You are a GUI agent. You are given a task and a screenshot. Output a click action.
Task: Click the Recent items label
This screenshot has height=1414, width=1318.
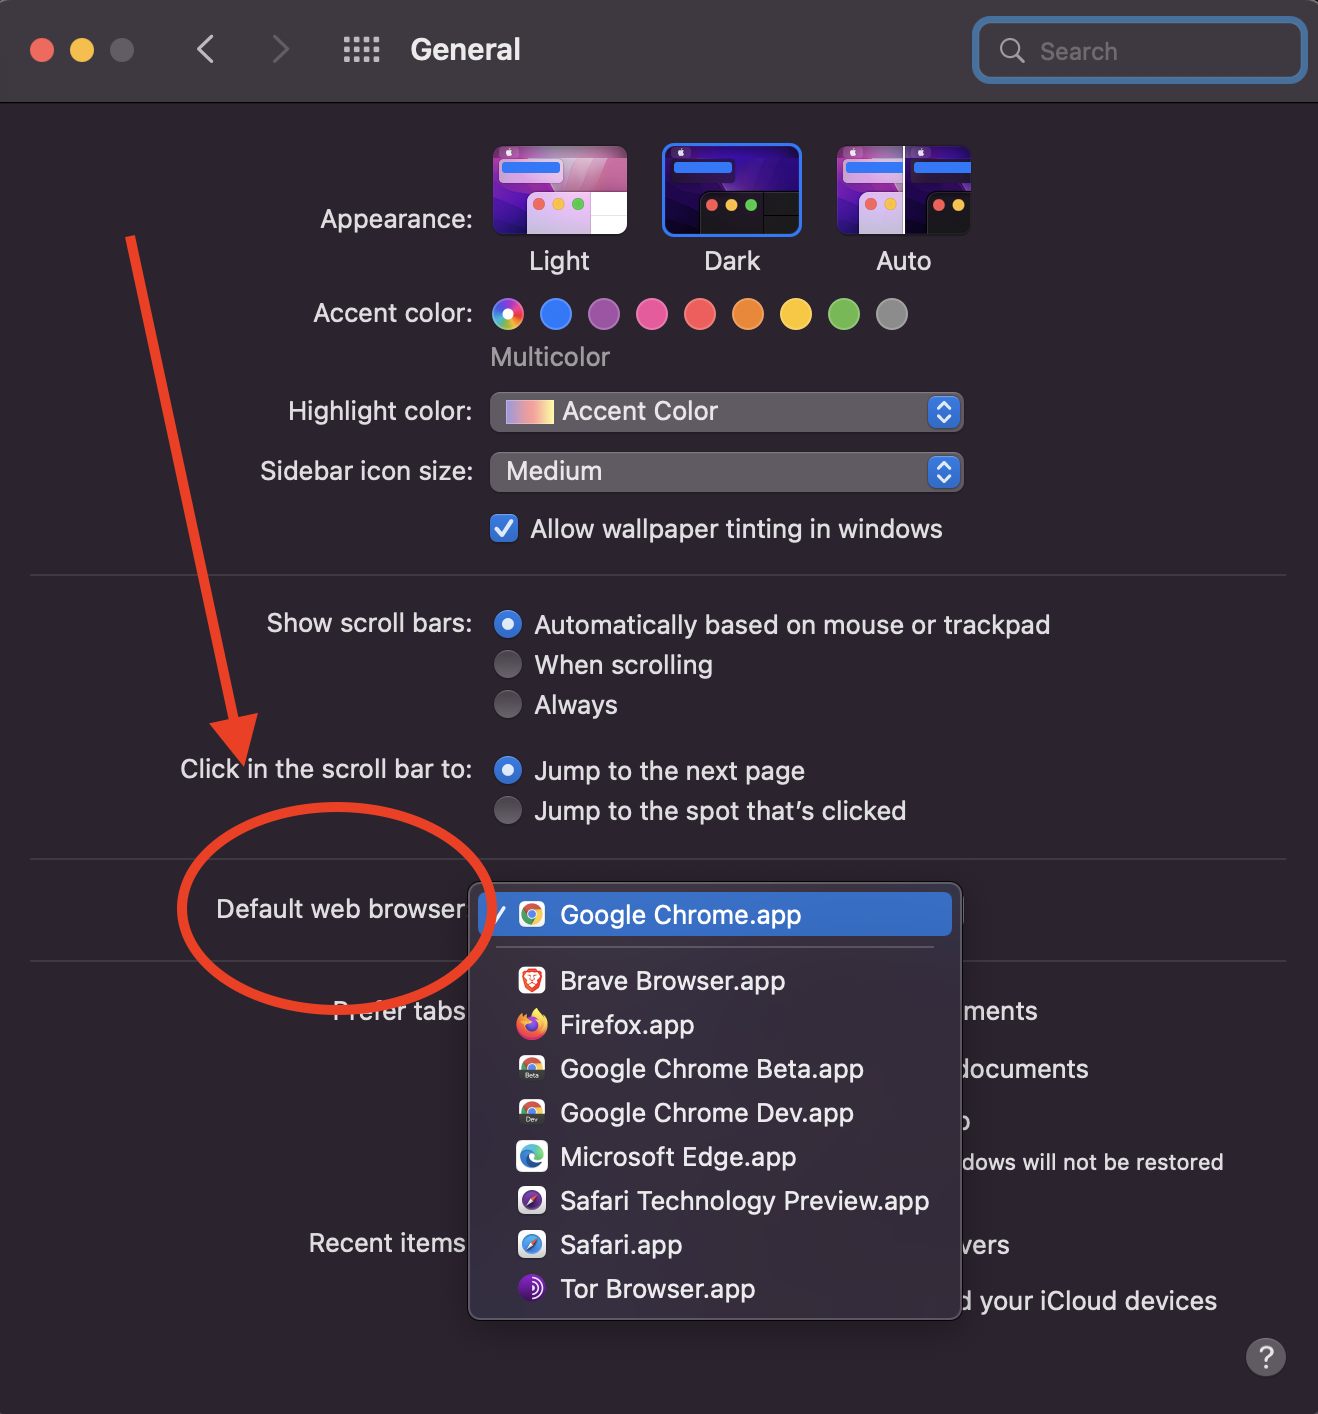coord(387,1243)
